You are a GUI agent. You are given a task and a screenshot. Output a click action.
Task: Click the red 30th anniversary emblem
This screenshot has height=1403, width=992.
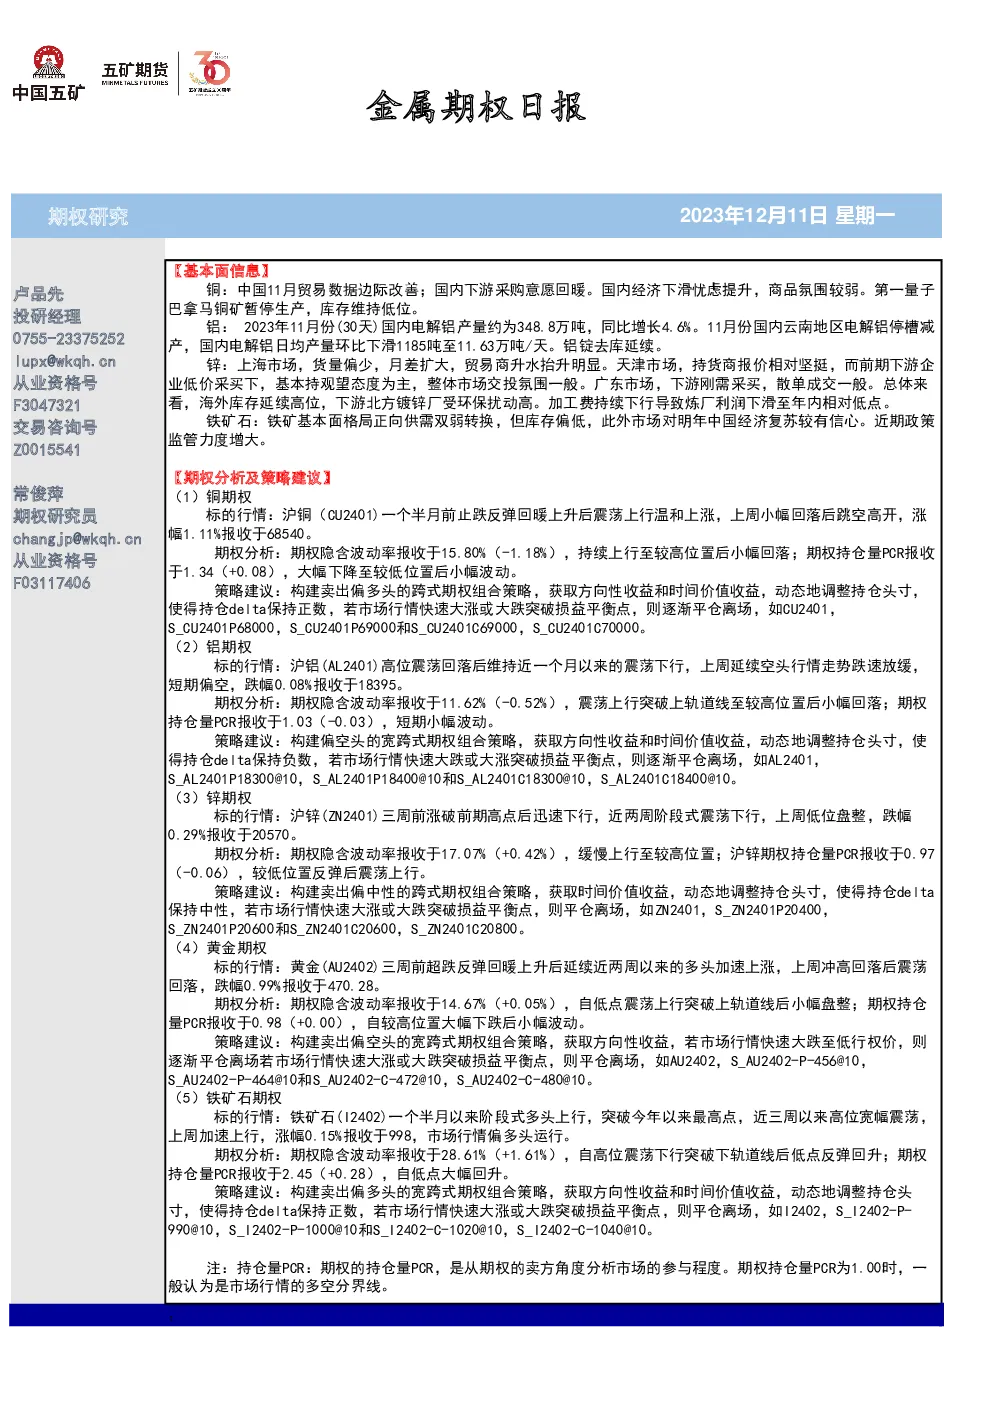pos(209,72)
